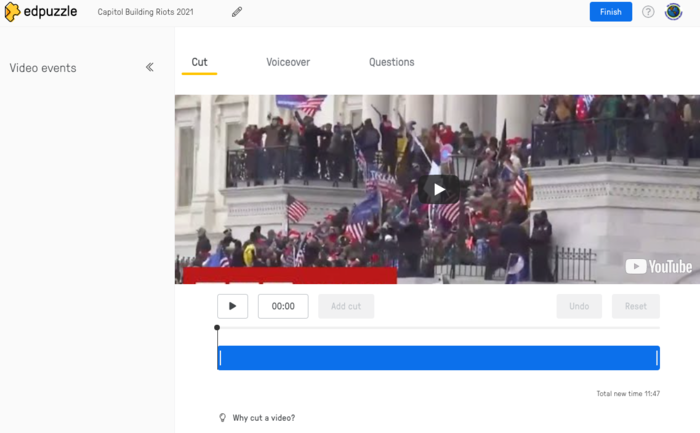
Task: Click the Add cut button
Action: pyautogui.click(x=346, y=306)
